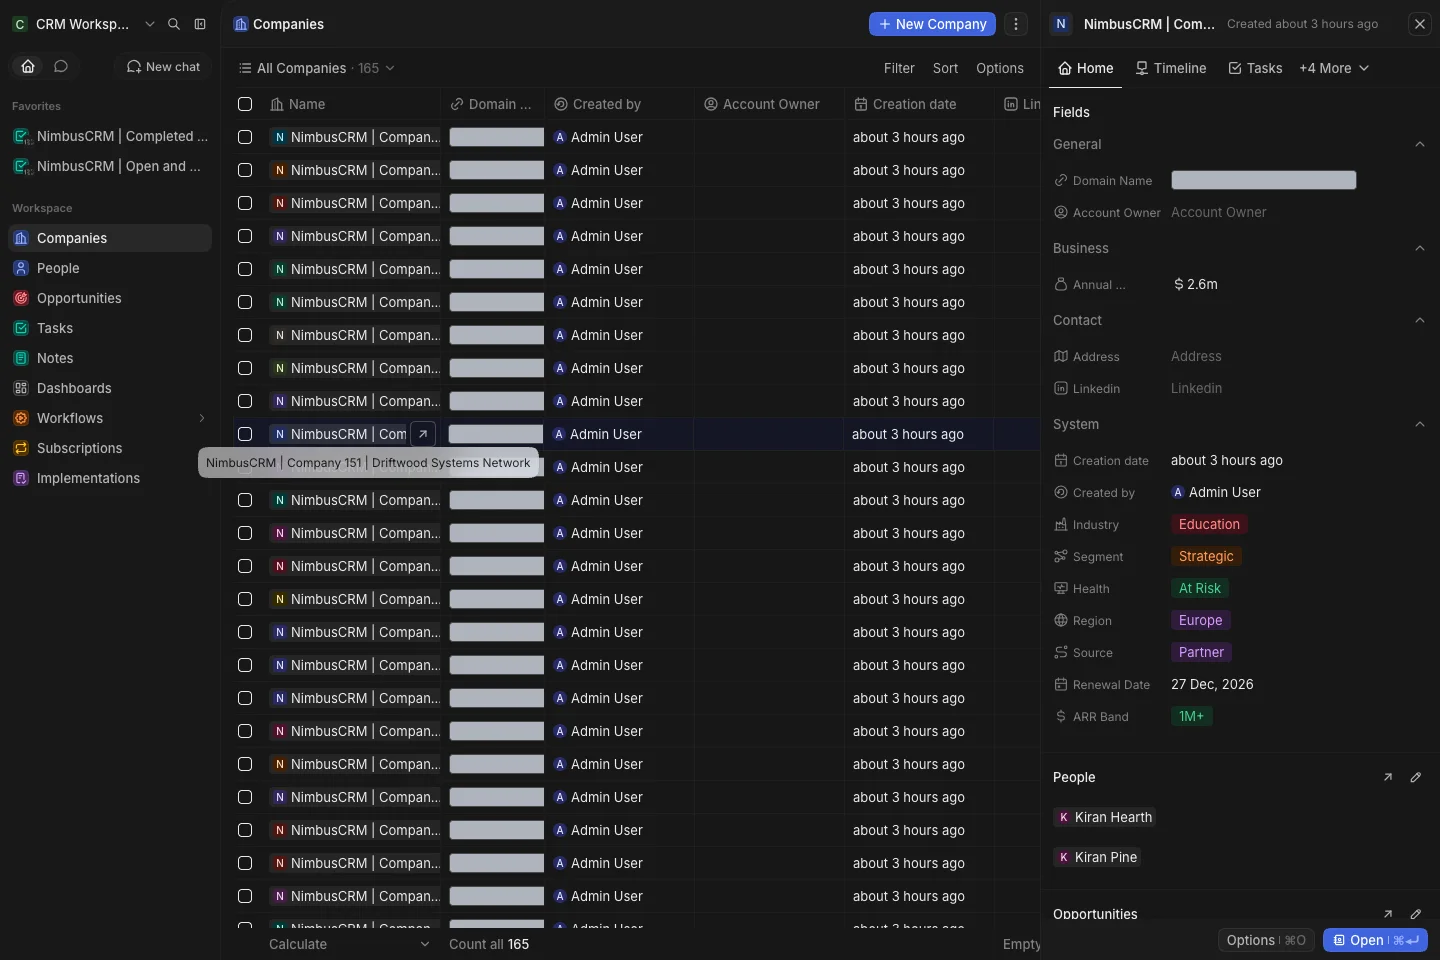The image size is (1440, 960).
Task: Click the Account Owner field value
Action: point(1218,212)
